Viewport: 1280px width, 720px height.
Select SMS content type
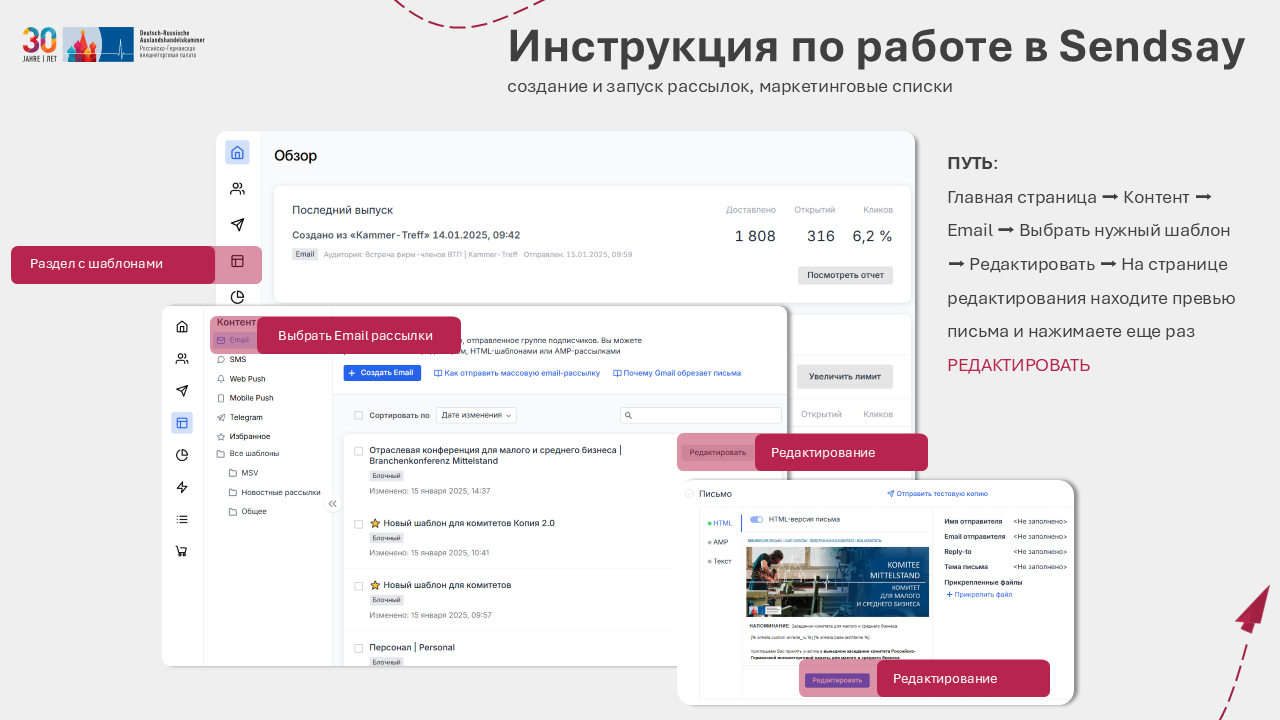click(x=237, y=359)
